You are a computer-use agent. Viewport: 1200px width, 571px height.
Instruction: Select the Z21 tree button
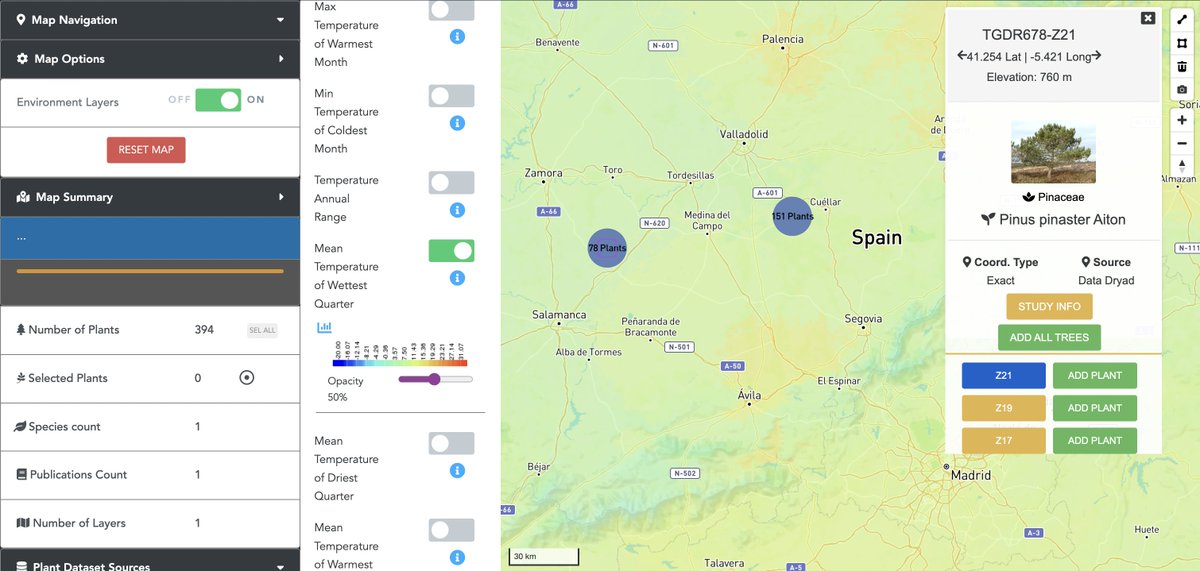click(1003, 375)
